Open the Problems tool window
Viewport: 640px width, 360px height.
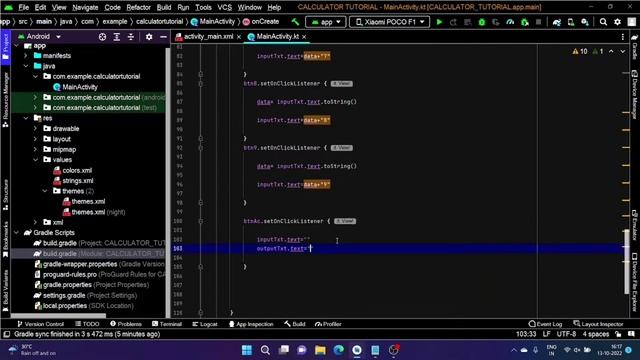point(126,324)
